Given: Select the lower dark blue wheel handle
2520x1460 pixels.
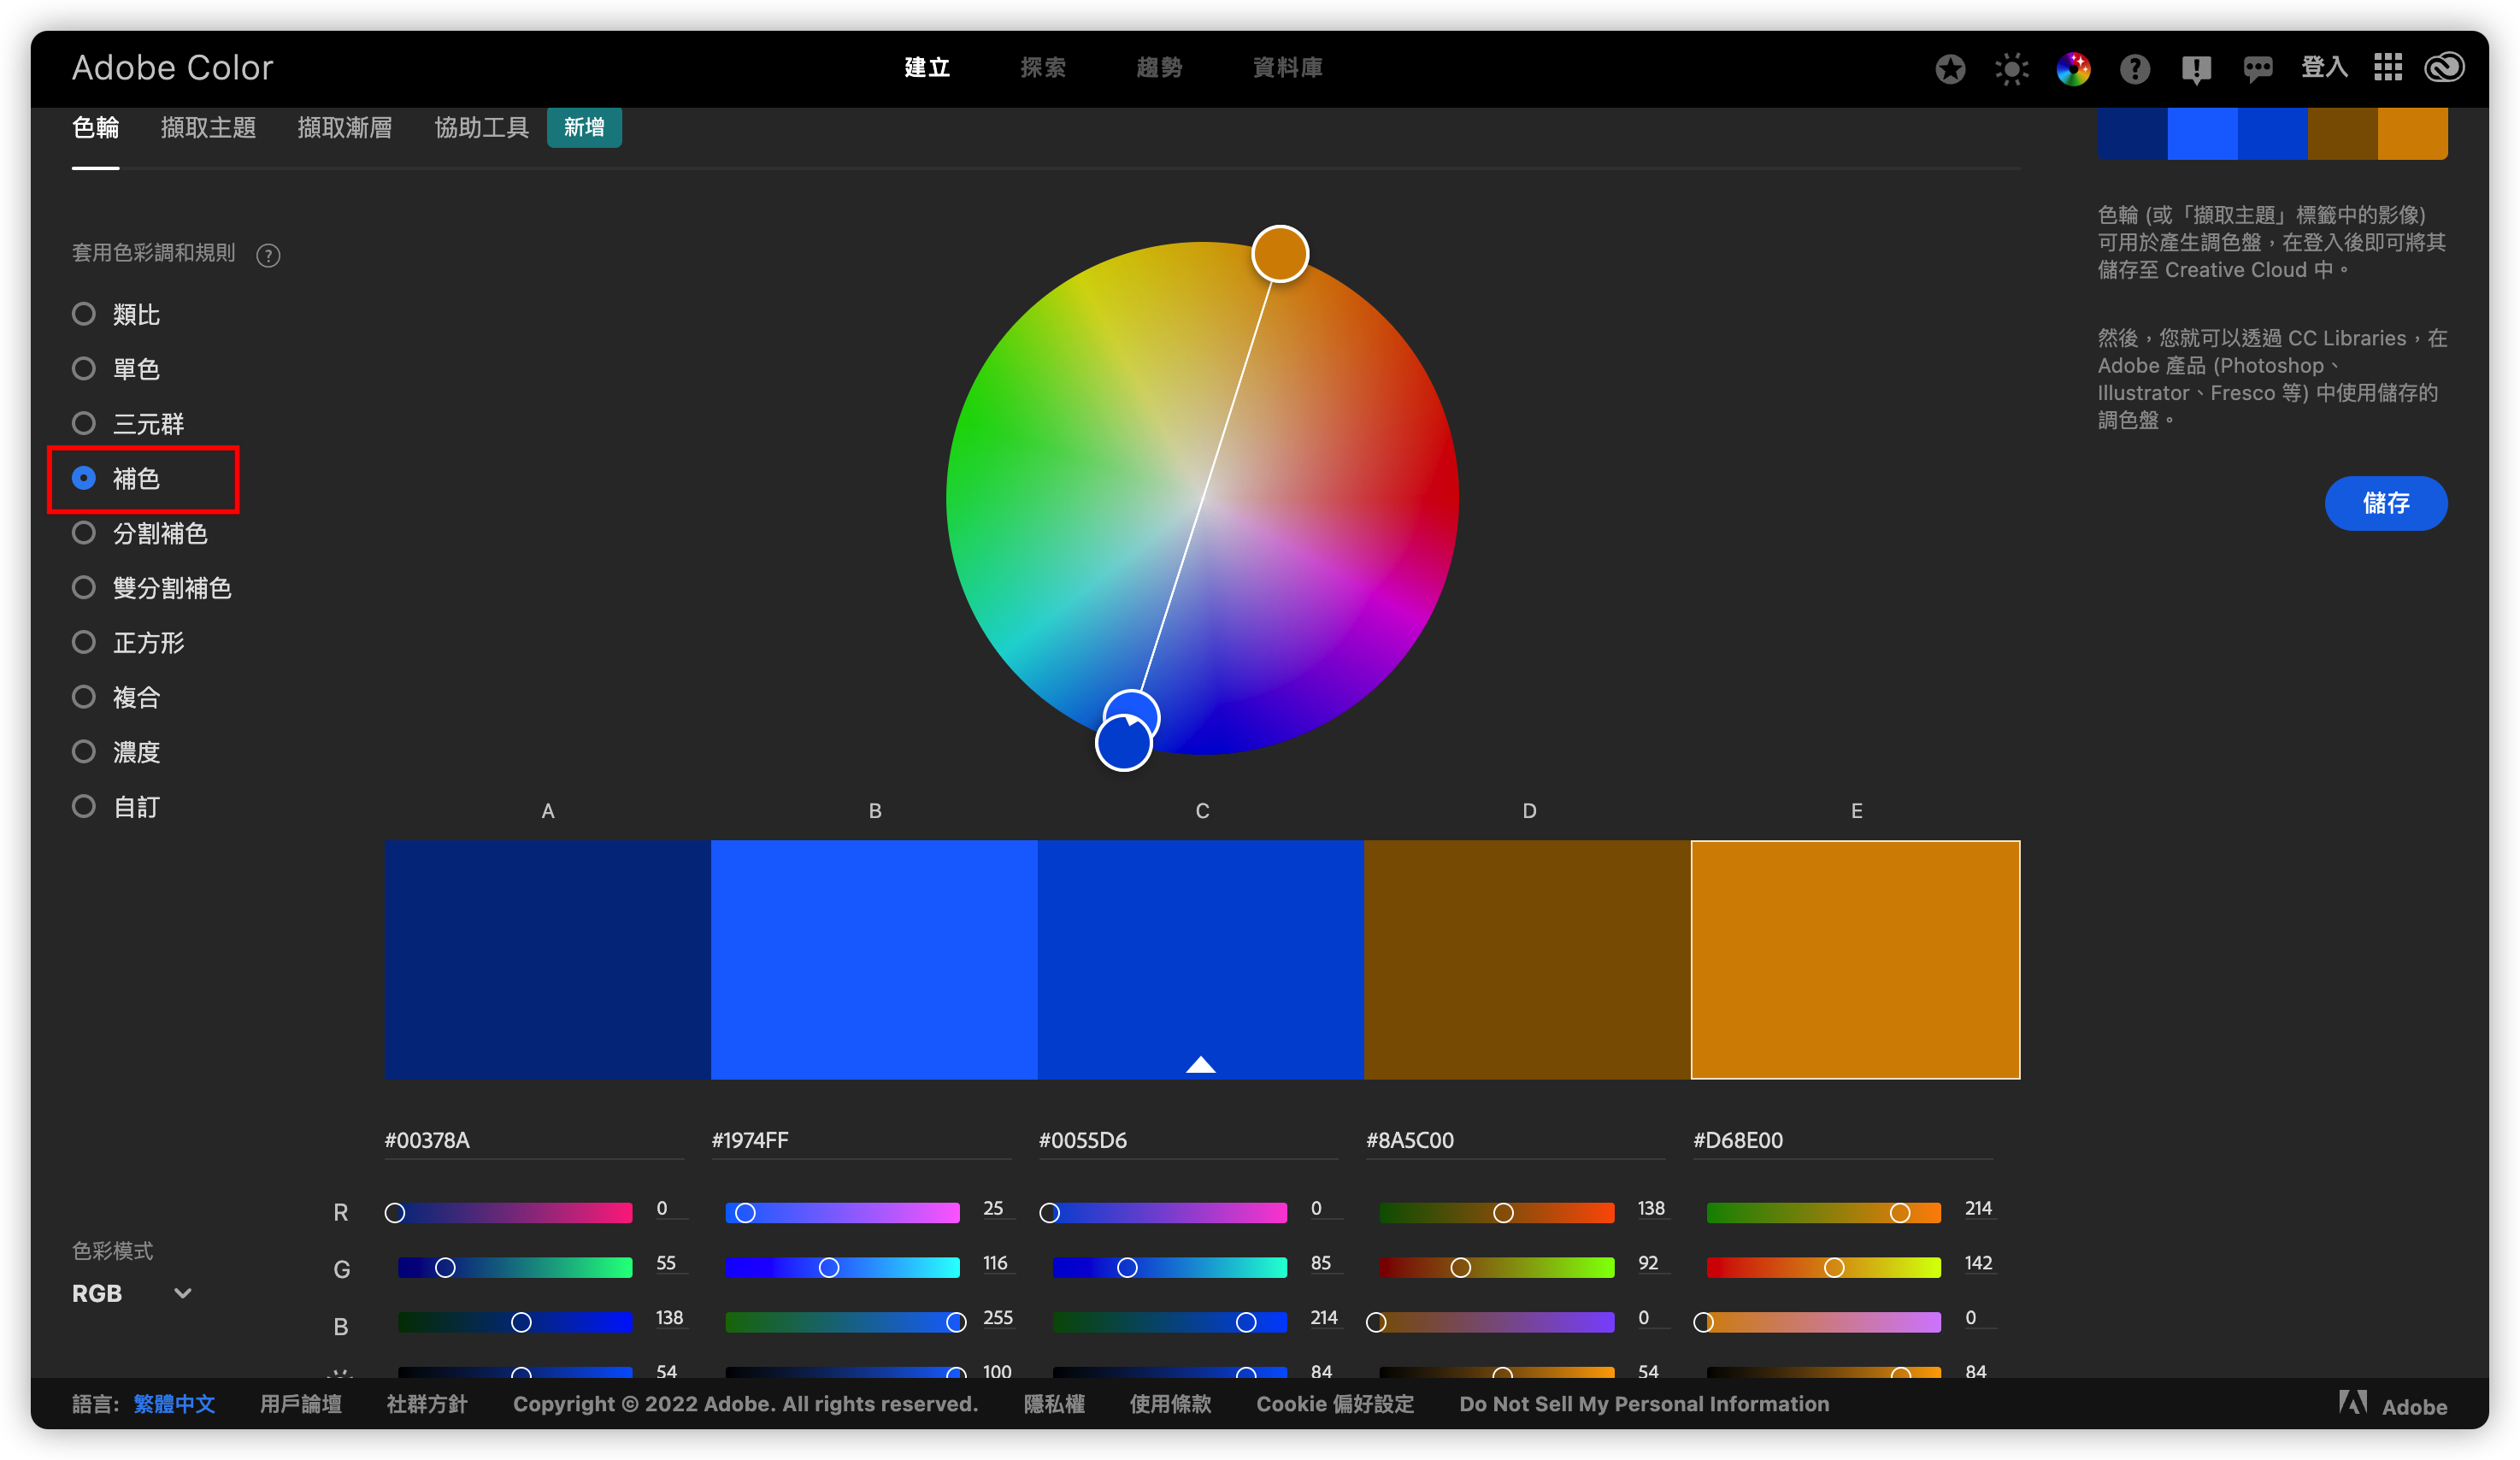Looking at the screenshot, I should [x=1123, y=743].
